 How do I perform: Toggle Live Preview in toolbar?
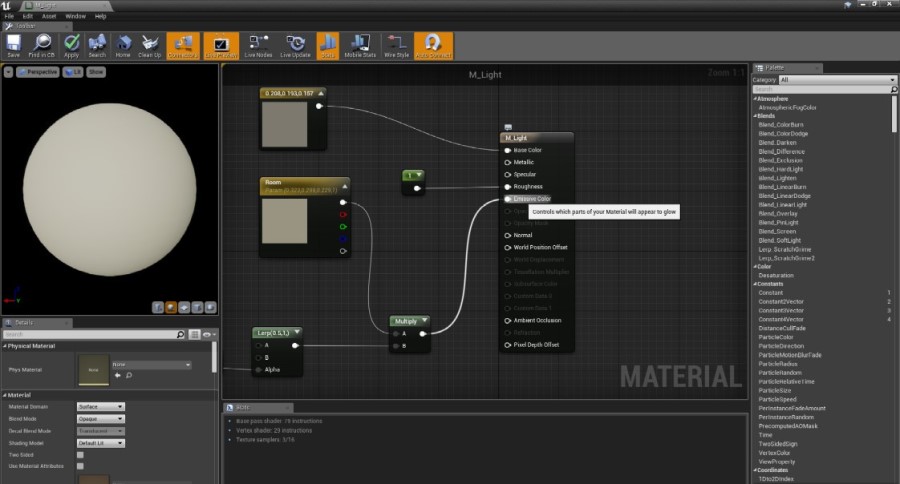click(221, 43)
